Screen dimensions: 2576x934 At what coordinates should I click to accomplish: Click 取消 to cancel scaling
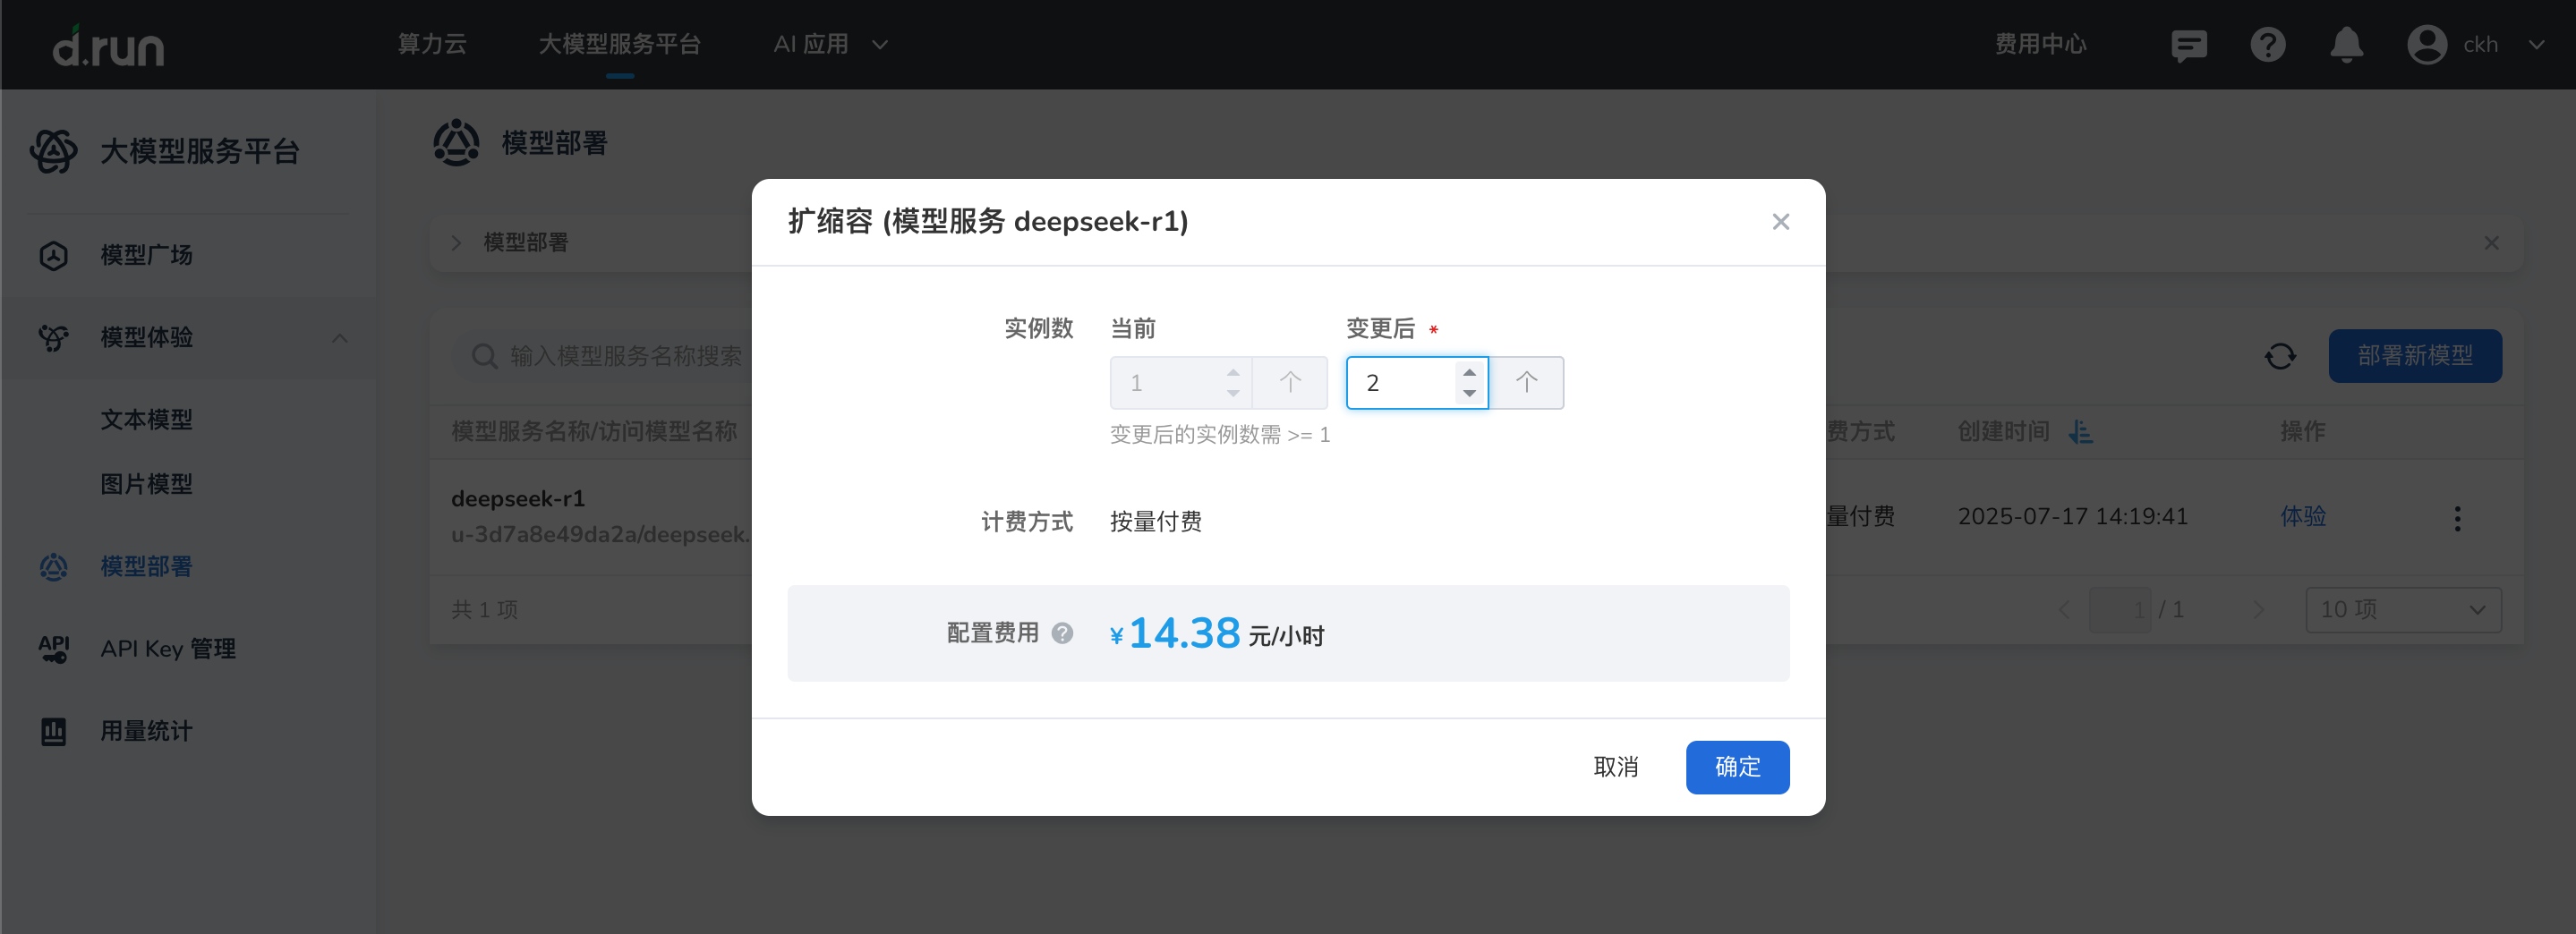[x=1615, y=767]
